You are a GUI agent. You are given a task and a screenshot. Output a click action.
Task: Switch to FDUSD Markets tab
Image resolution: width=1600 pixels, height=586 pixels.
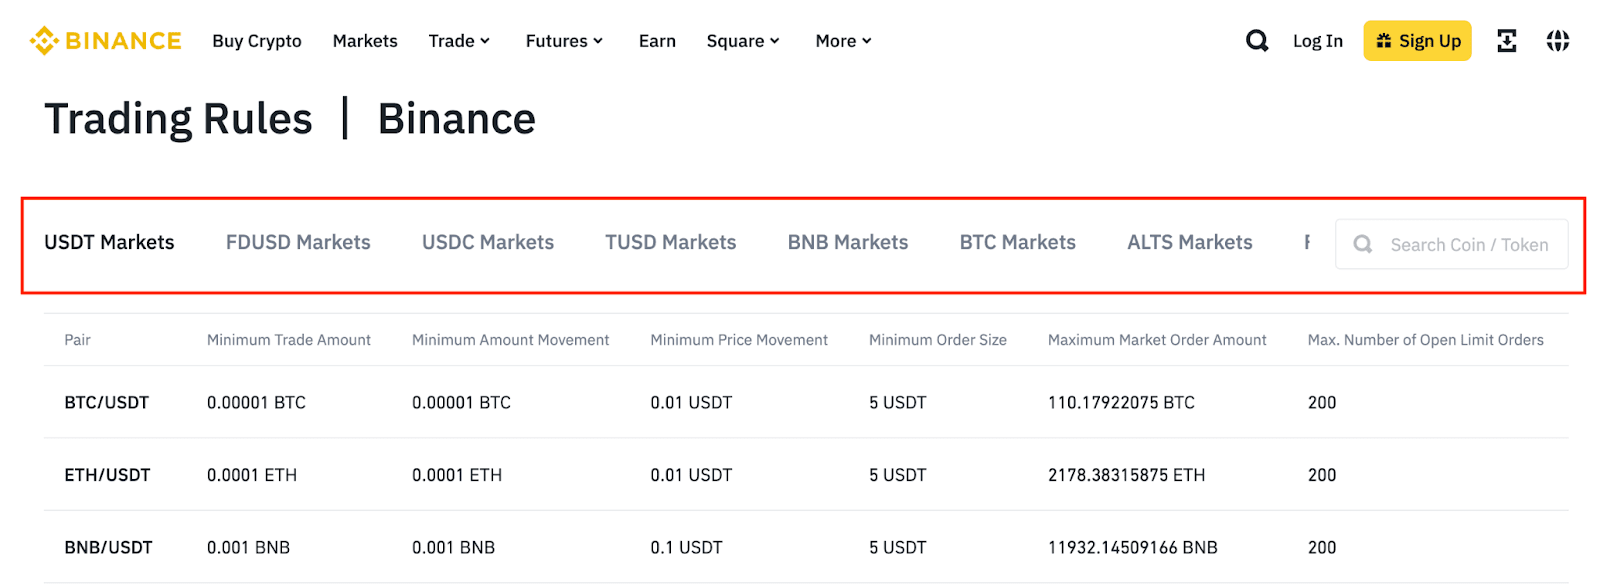[x=298, y=242]
